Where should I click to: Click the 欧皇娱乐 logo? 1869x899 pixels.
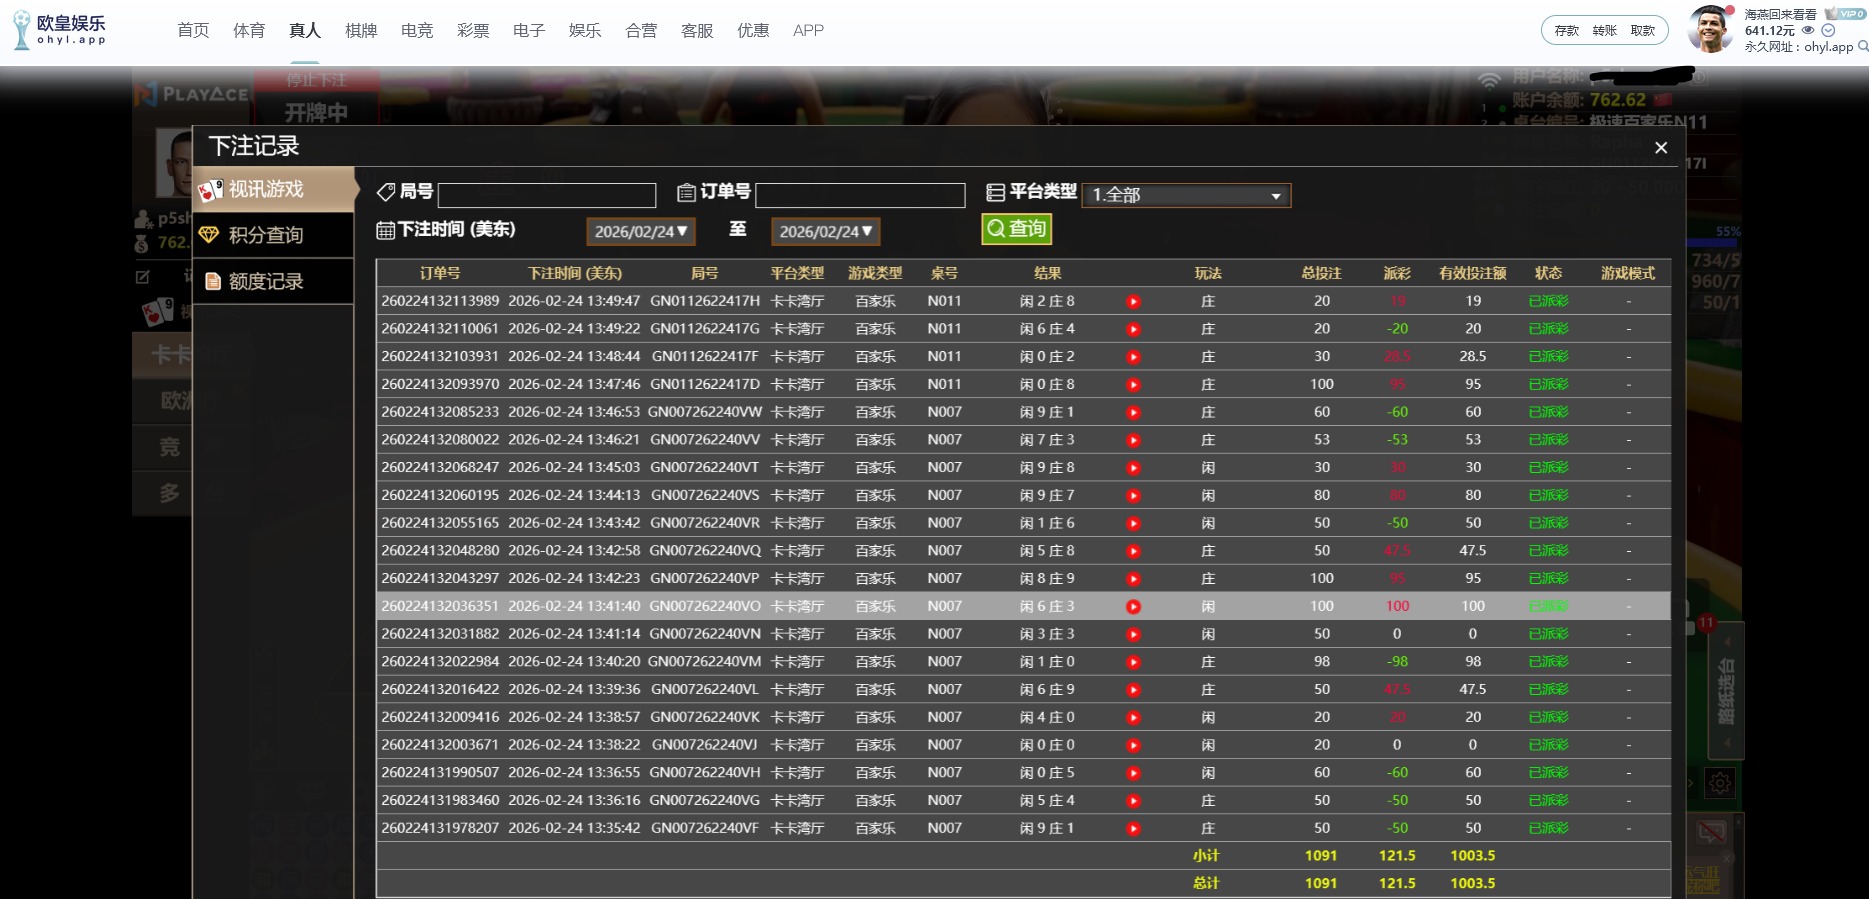[60, 30]
